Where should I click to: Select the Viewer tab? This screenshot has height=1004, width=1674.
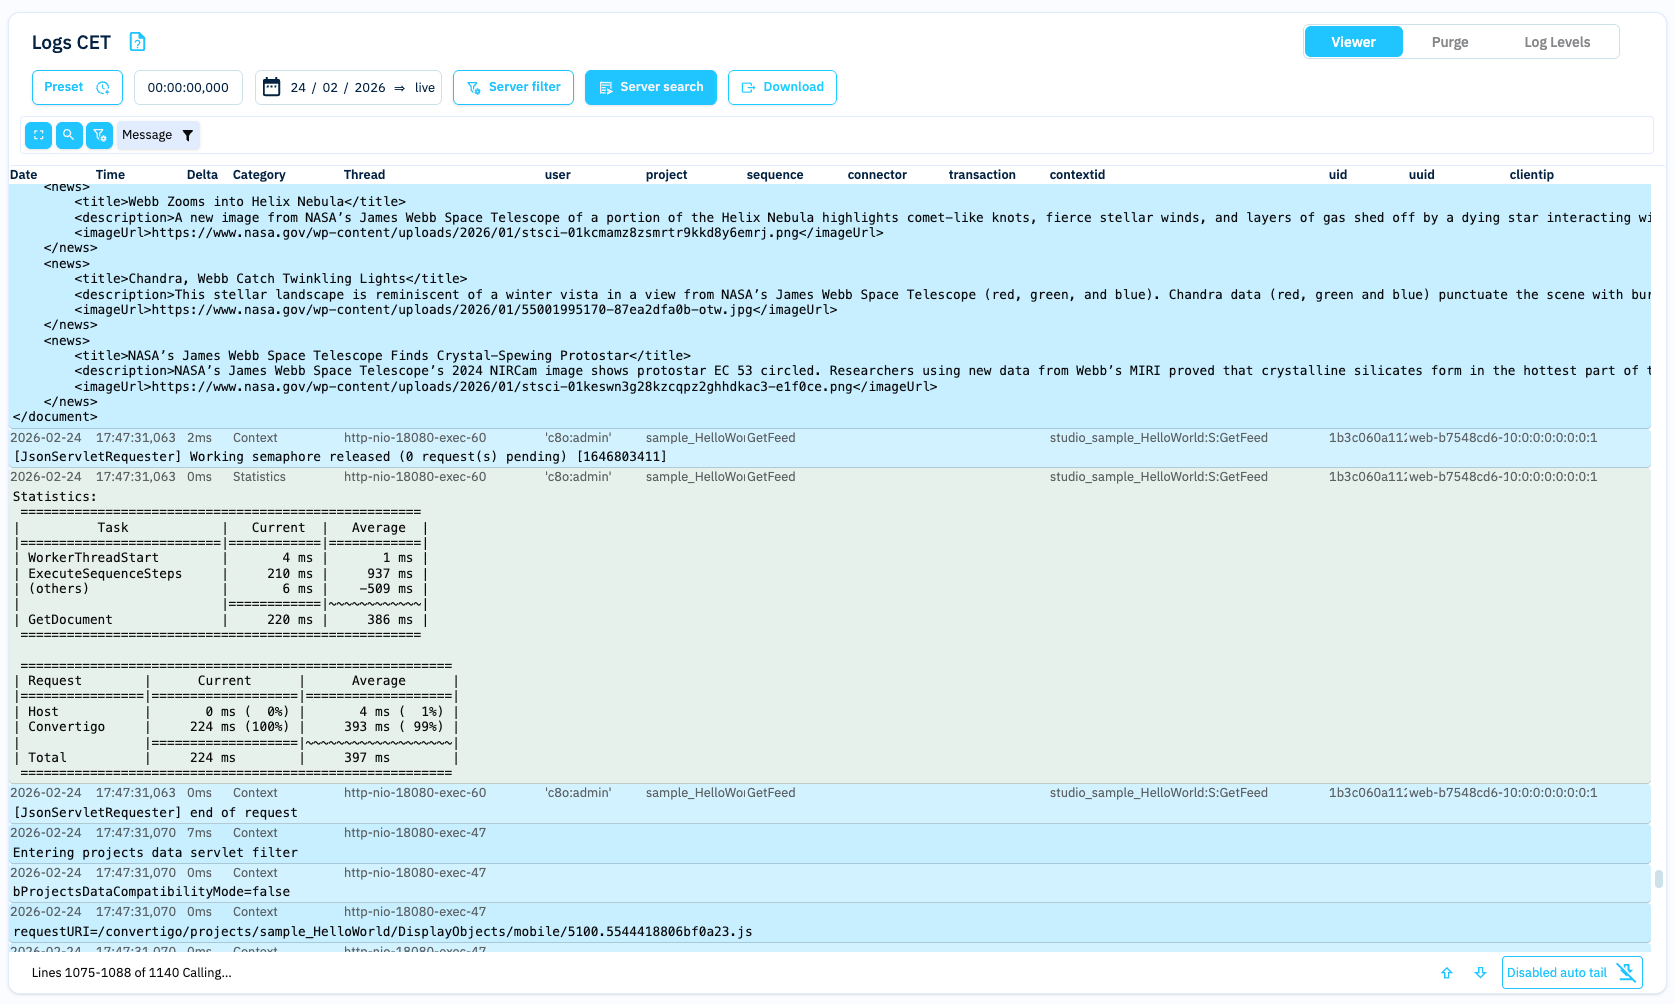click(x=1353, y=42)
